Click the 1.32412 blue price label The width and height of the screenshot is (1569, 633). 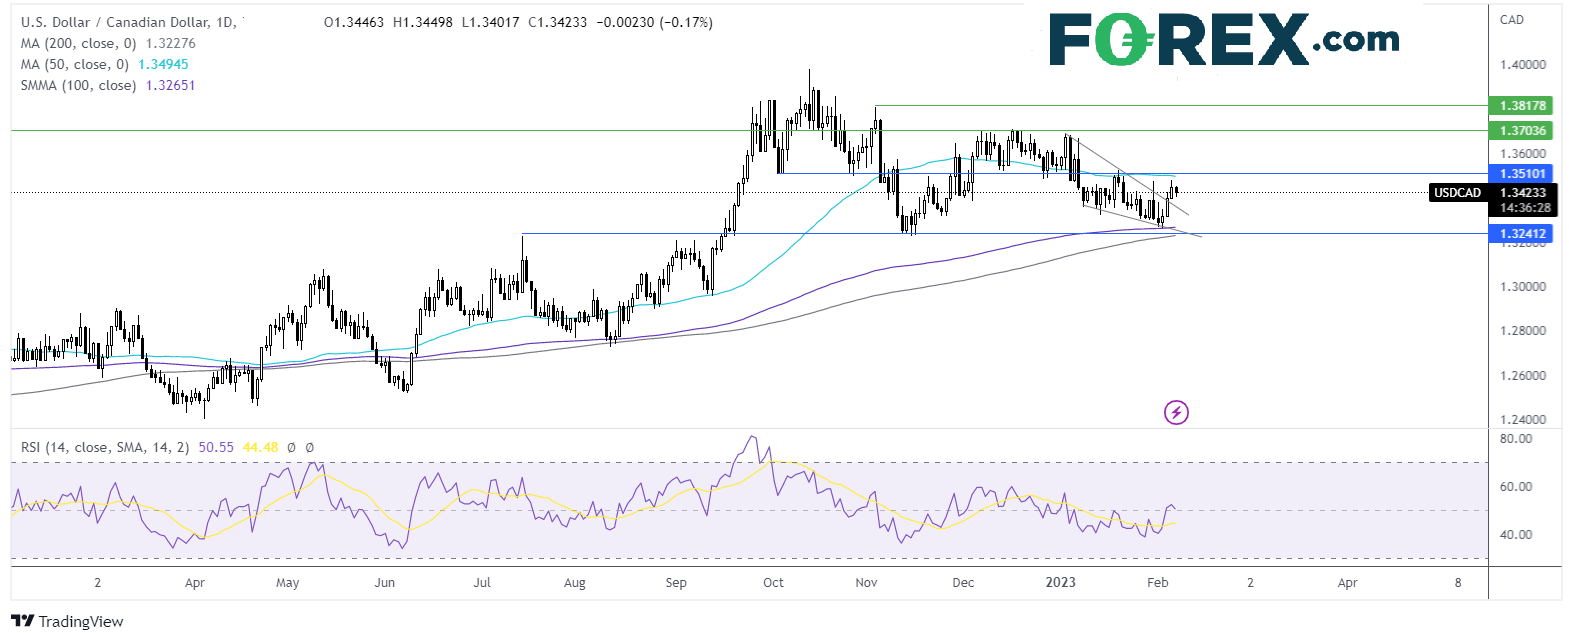click(x=1522, y=233)
